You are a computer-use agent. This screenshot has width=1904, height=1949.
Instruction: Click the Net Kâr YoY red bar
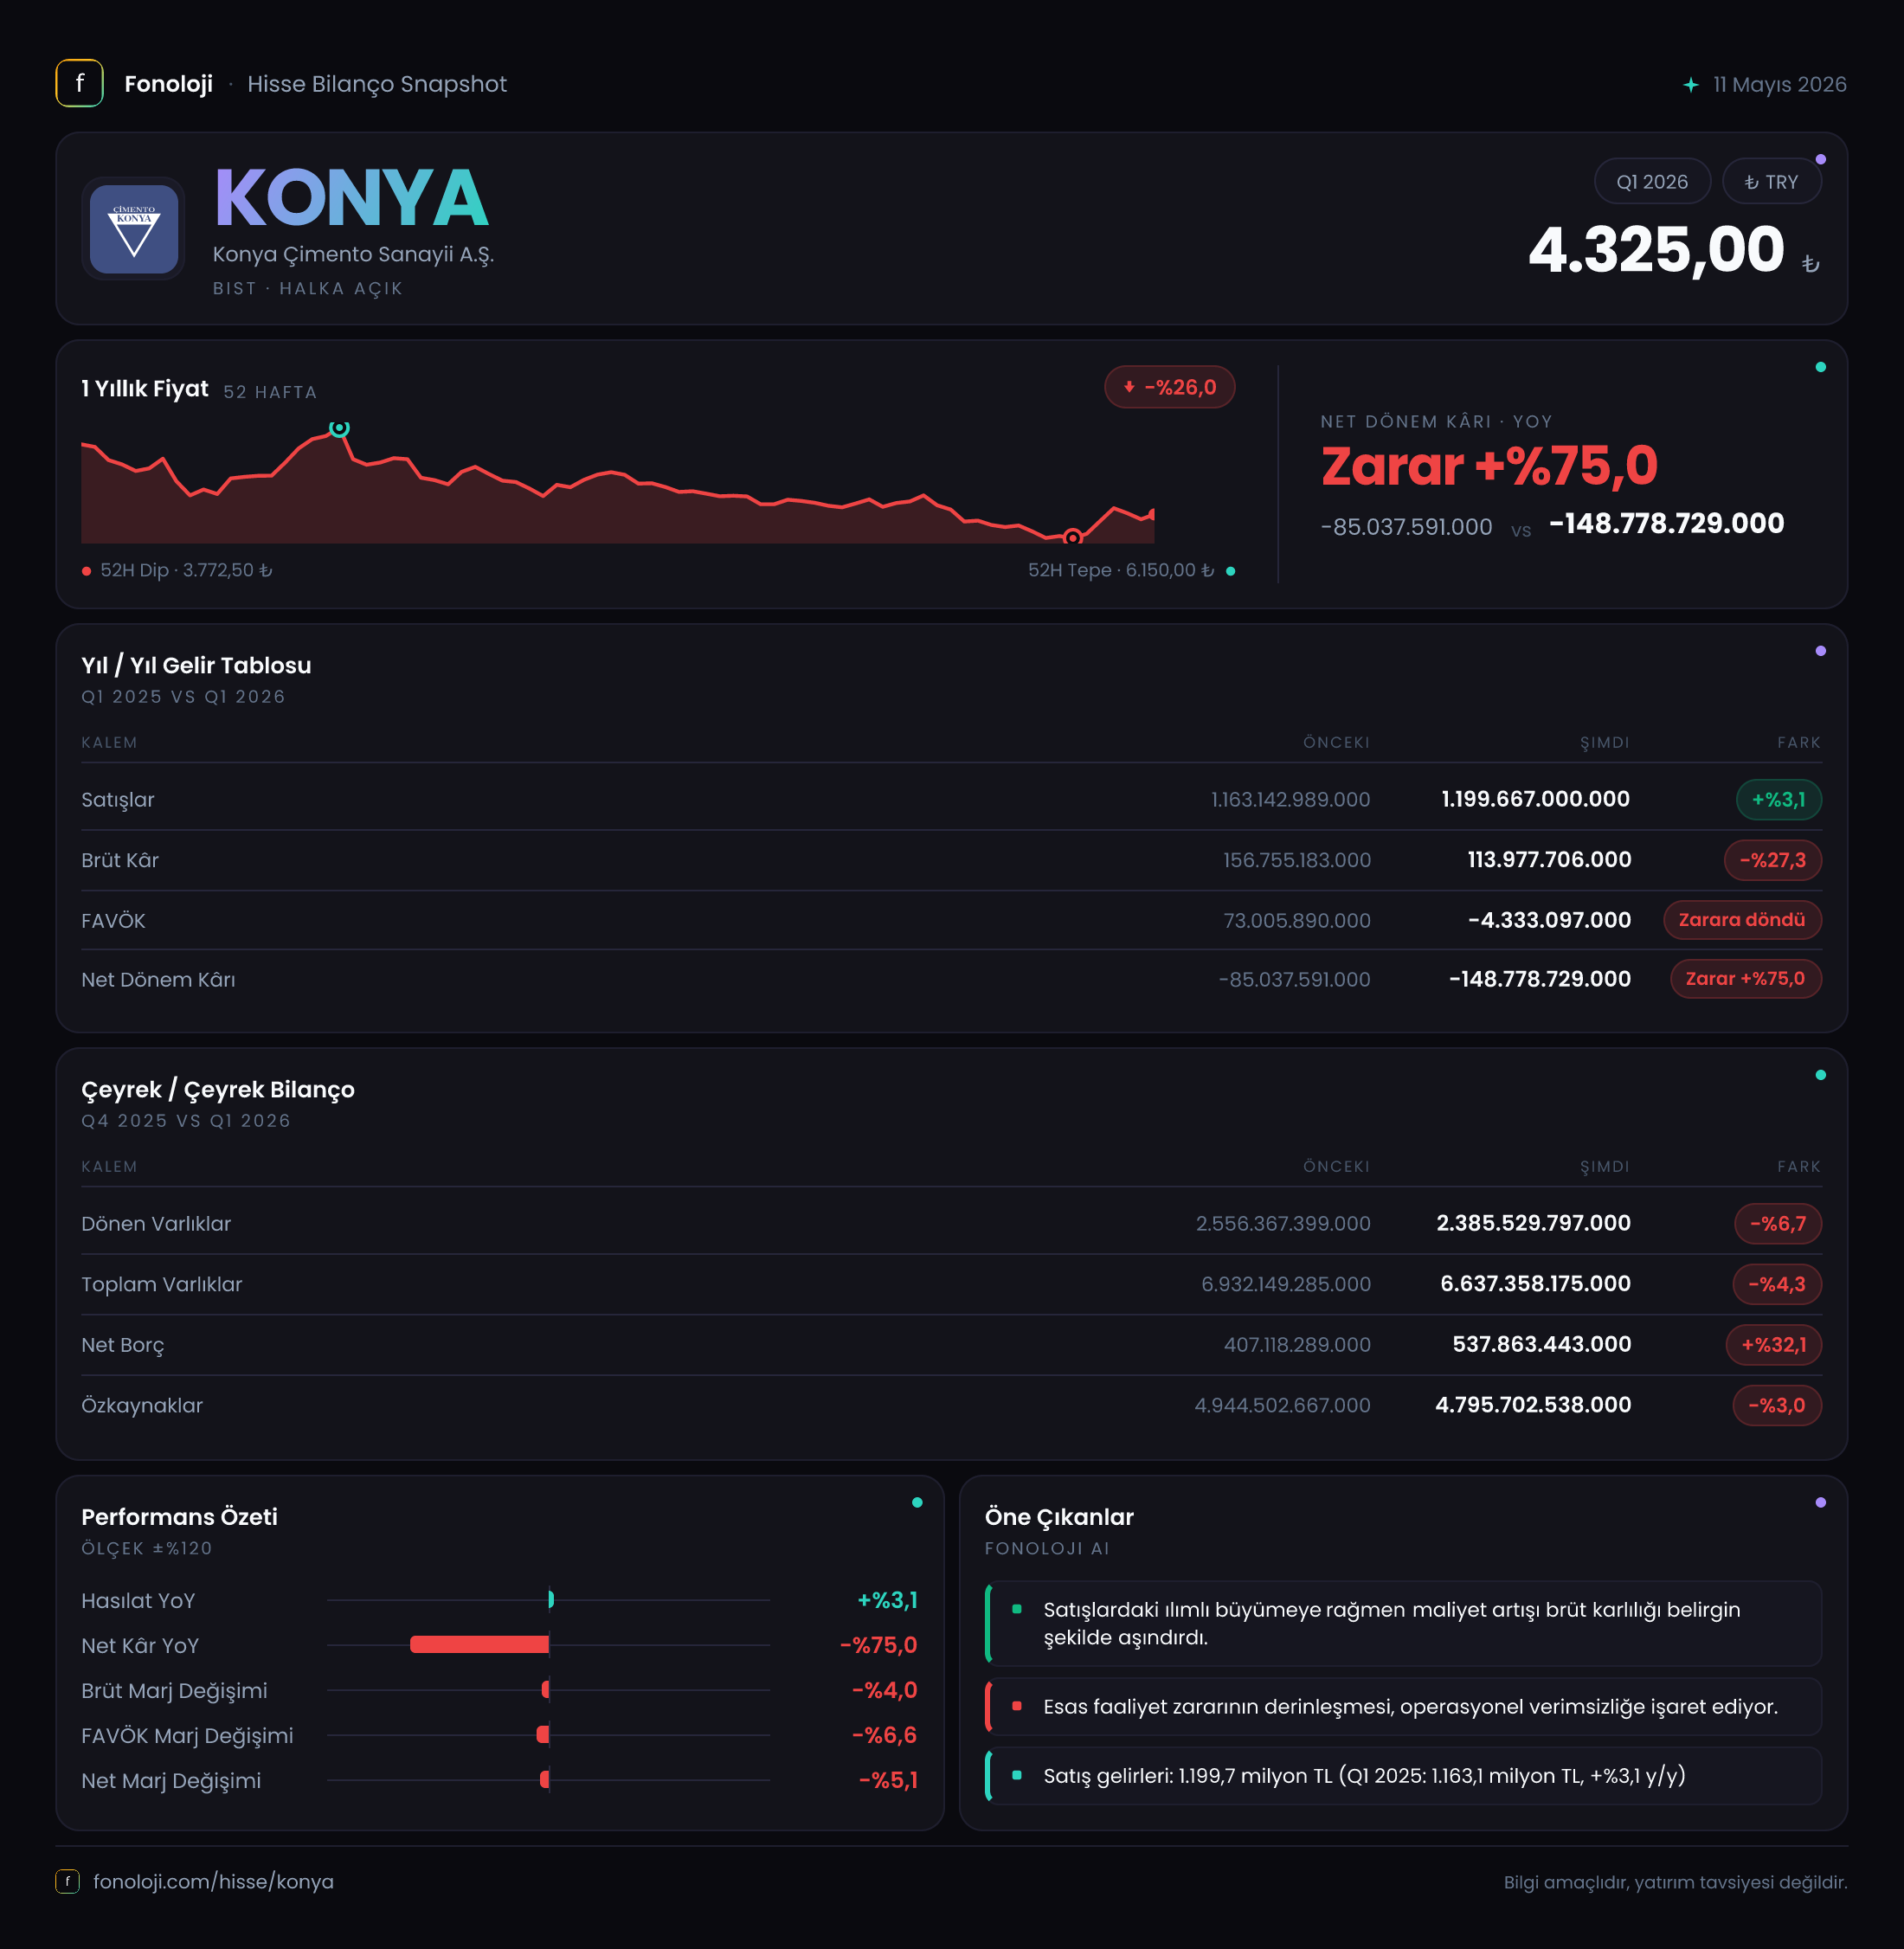[x=479, y=1644]
